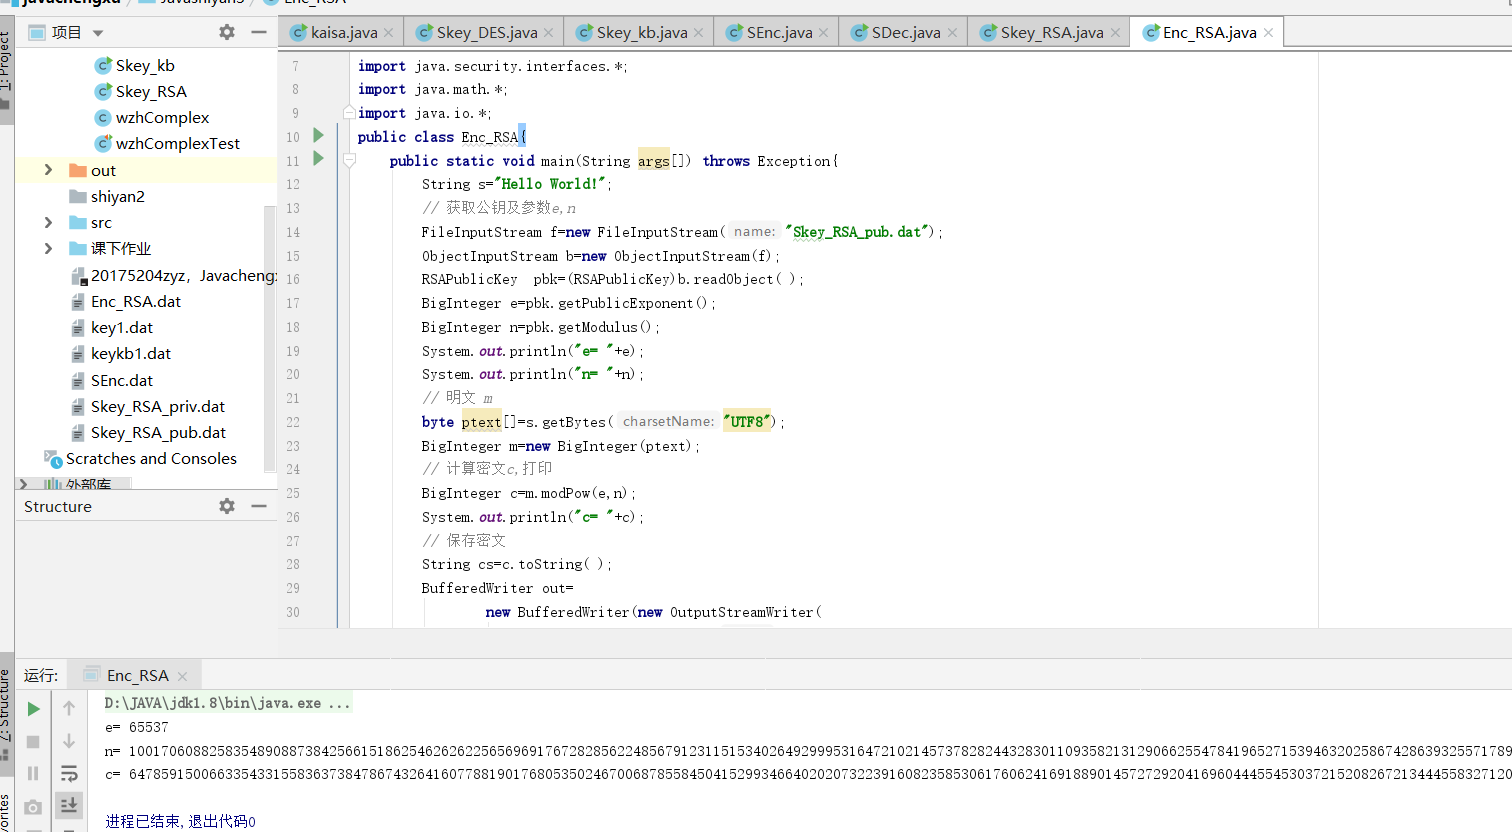Click the 进程已结束 exit code message
The width and height of the screenshot is (1512, 832).
[180, 821]
